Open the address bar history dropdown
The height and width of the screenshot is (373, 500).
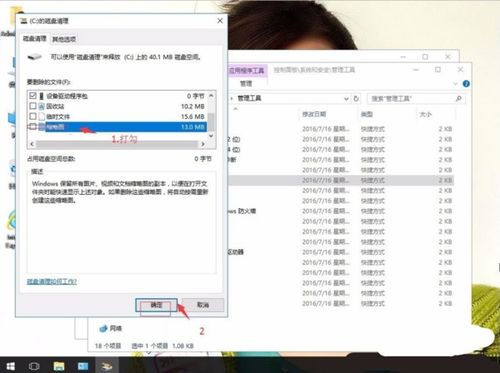click(x=346, y=99)
